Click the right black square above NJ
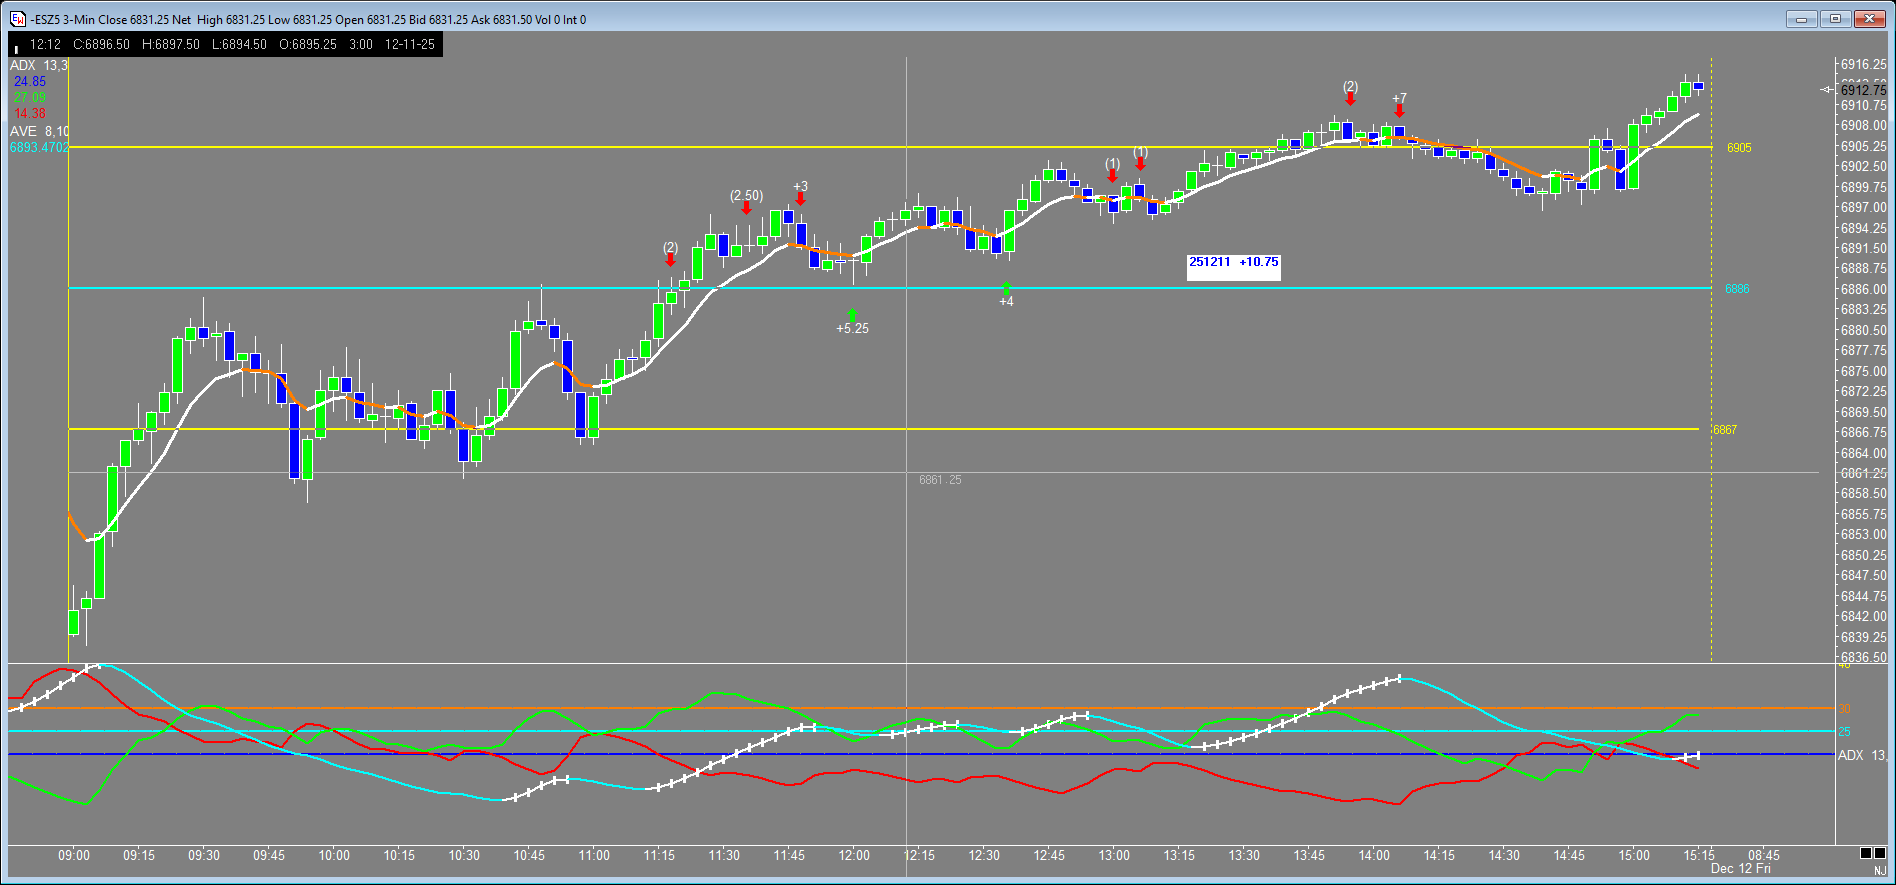This screenshot has width=1896, height=885. pyautogui.click(x=1880, y=853)
